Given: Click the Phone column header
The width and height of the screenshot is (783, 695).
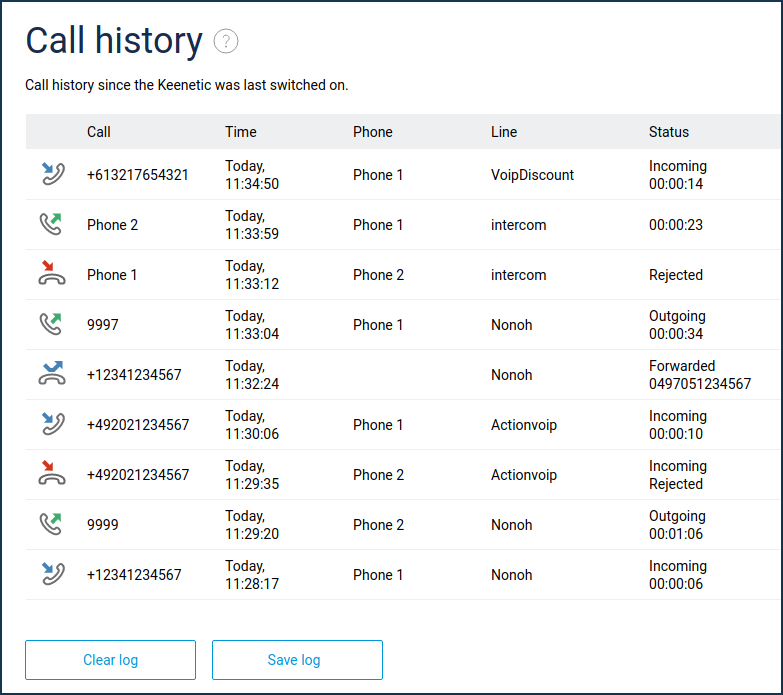Looking at the screenshot, I should pos(372,132).
